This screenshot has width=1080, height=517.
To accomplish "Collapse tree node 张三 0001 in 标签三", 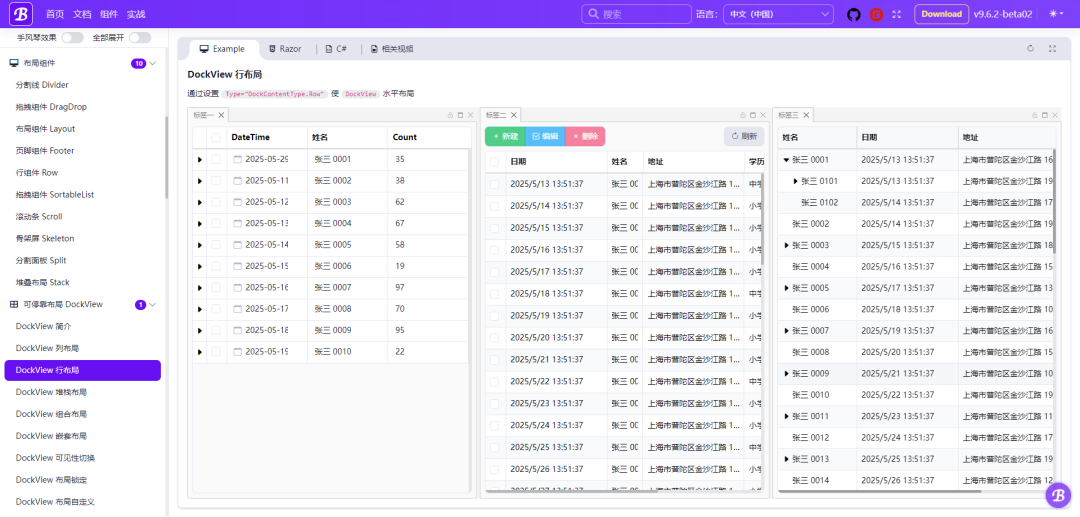I will (787, 160).
